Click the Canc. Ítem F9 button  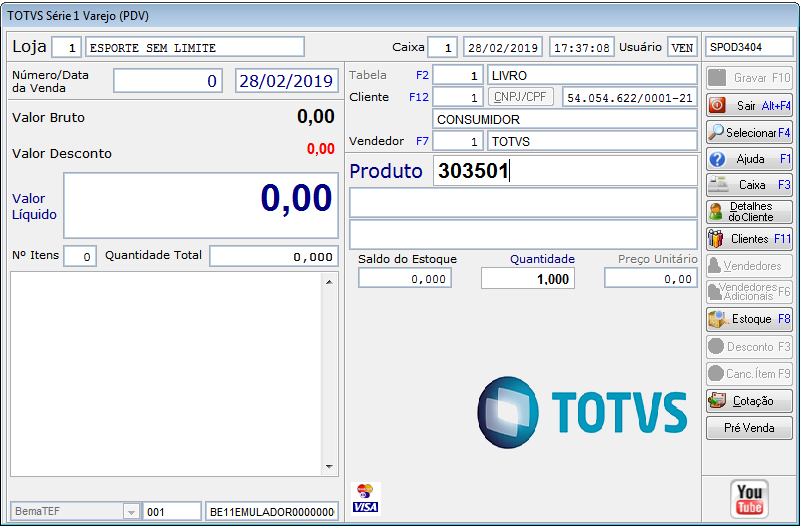pos(749,374)
